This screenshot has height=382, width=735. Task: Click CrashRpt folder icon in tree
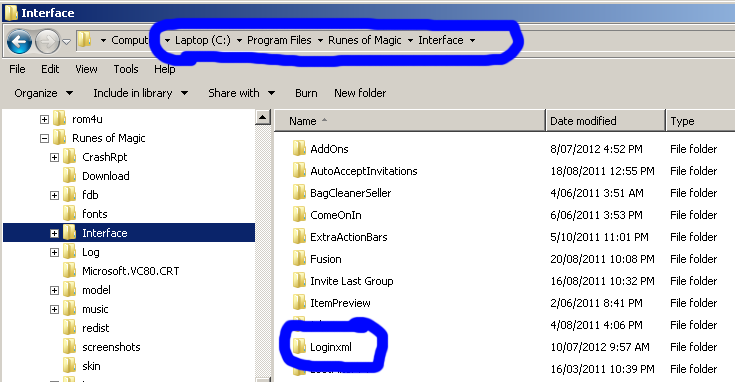point(69,157)
